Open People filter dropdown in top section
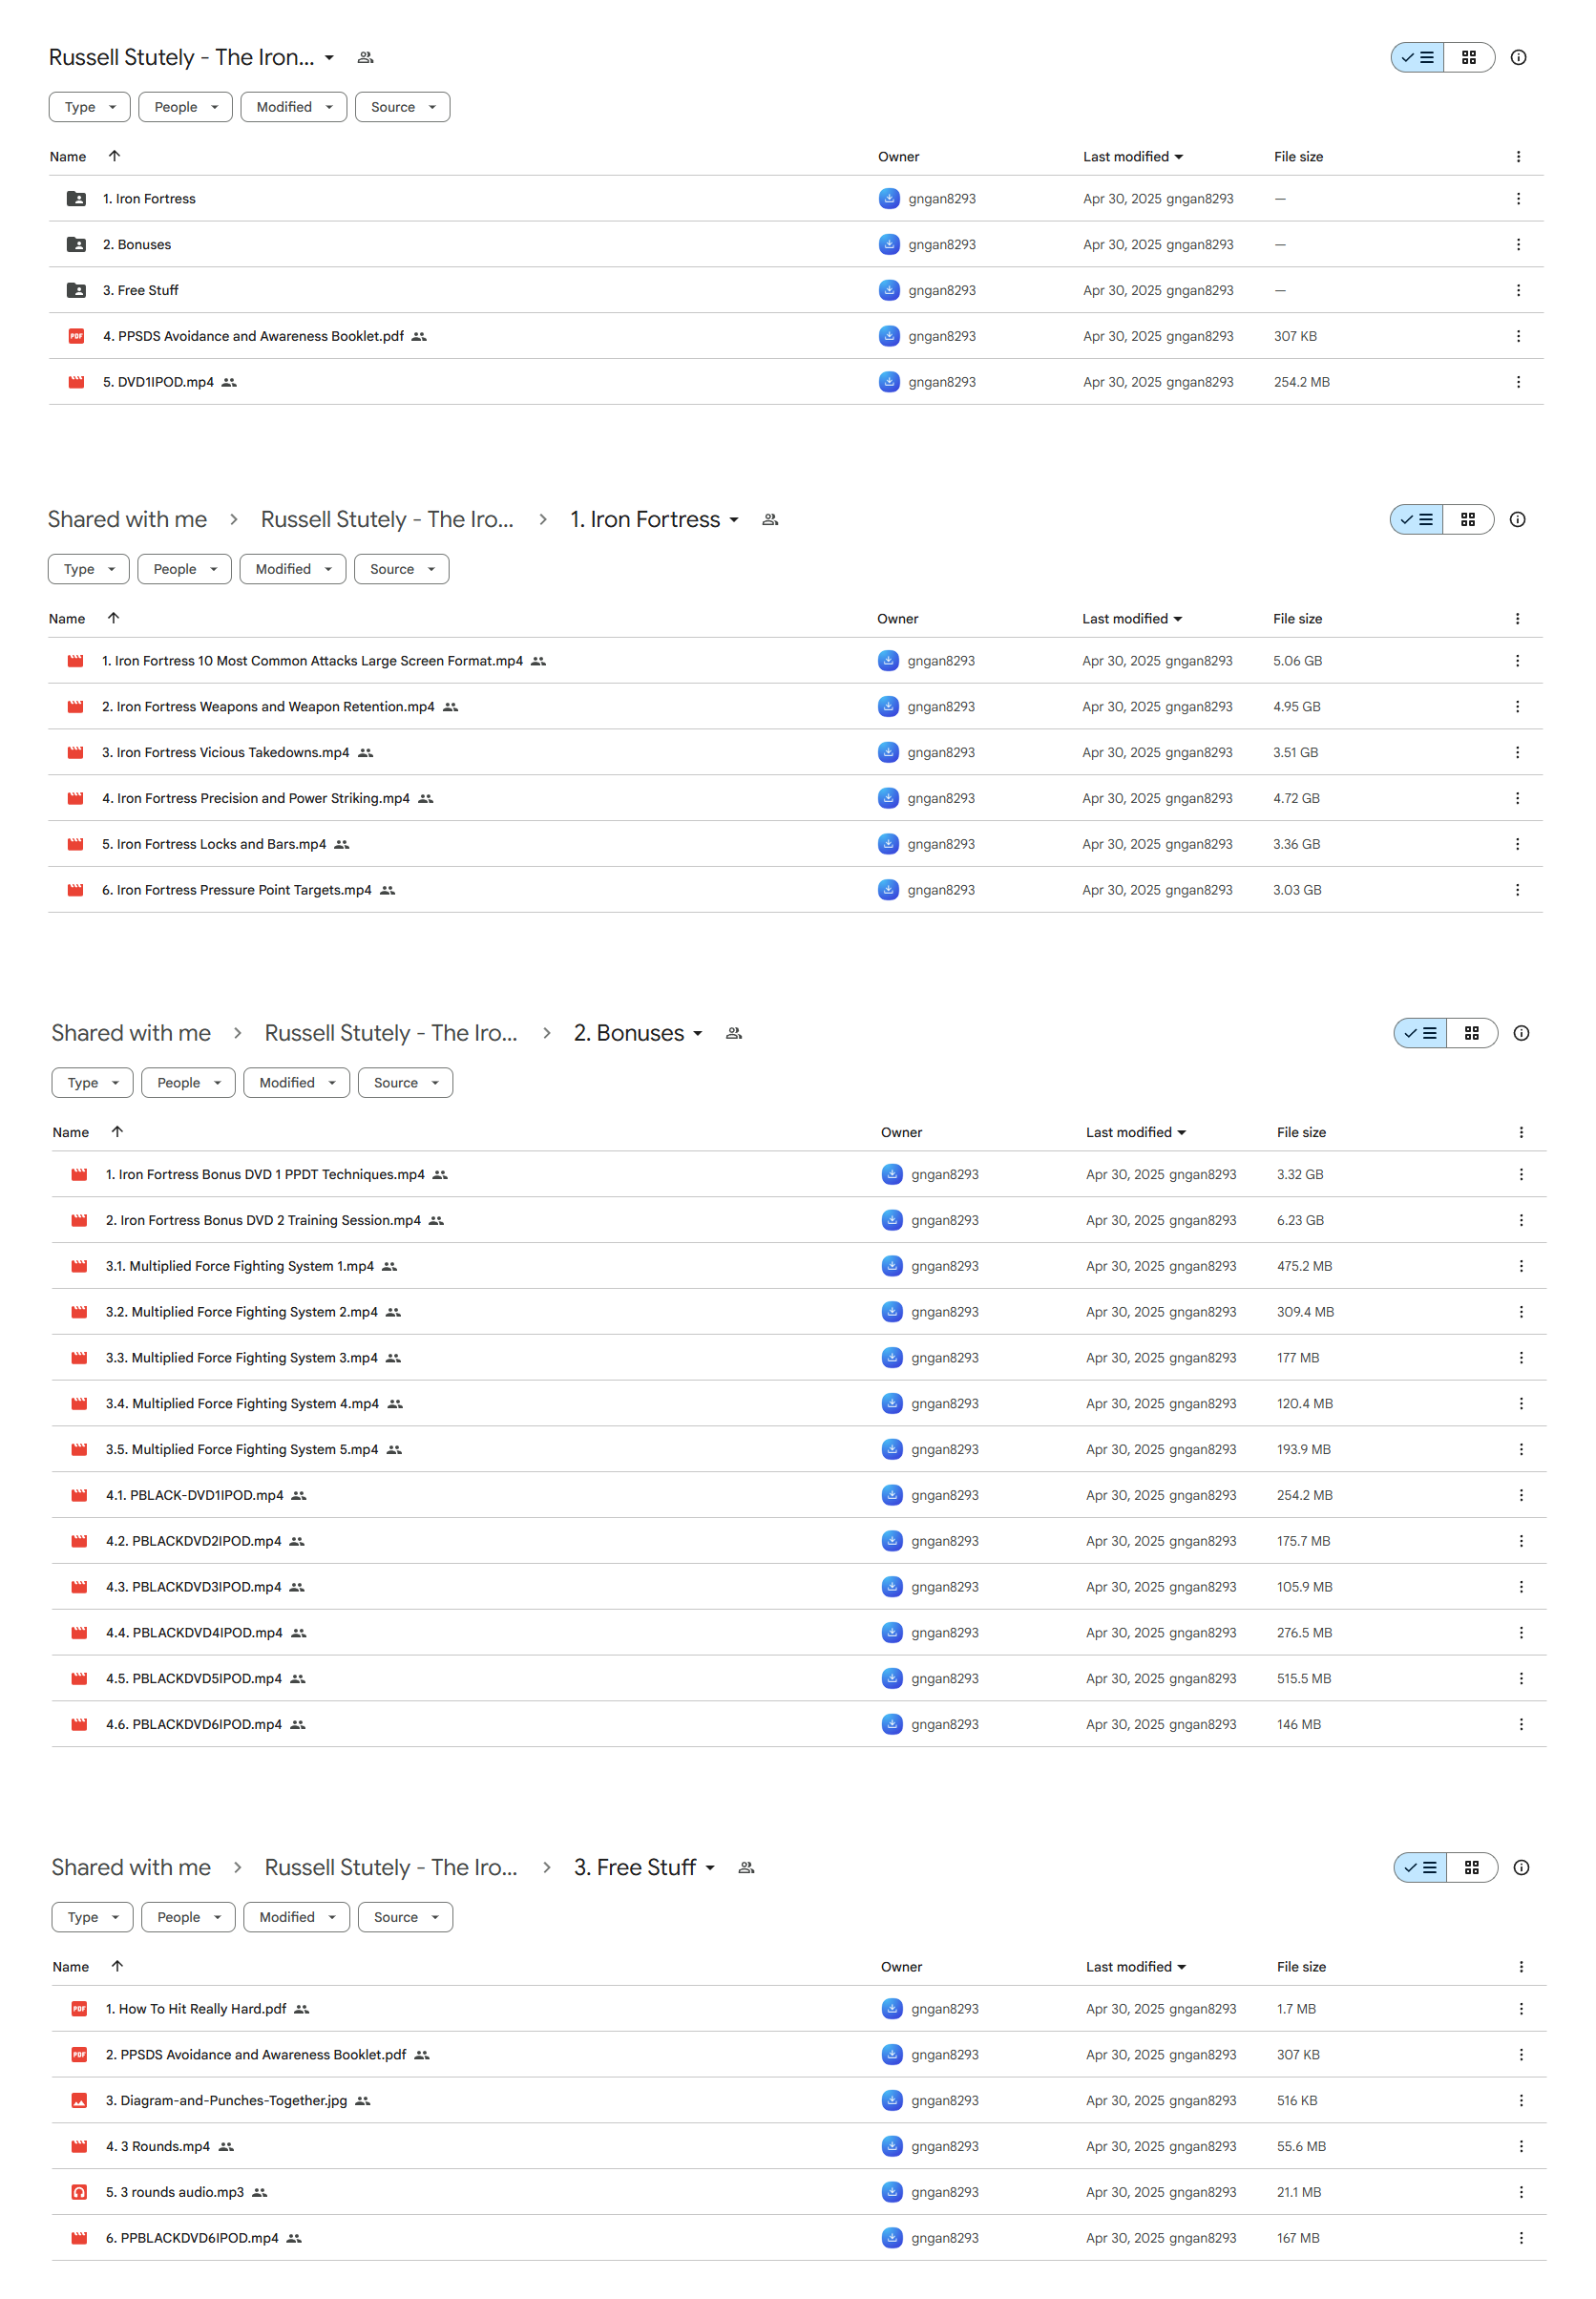1596x2299 pixels. point(186,107)
